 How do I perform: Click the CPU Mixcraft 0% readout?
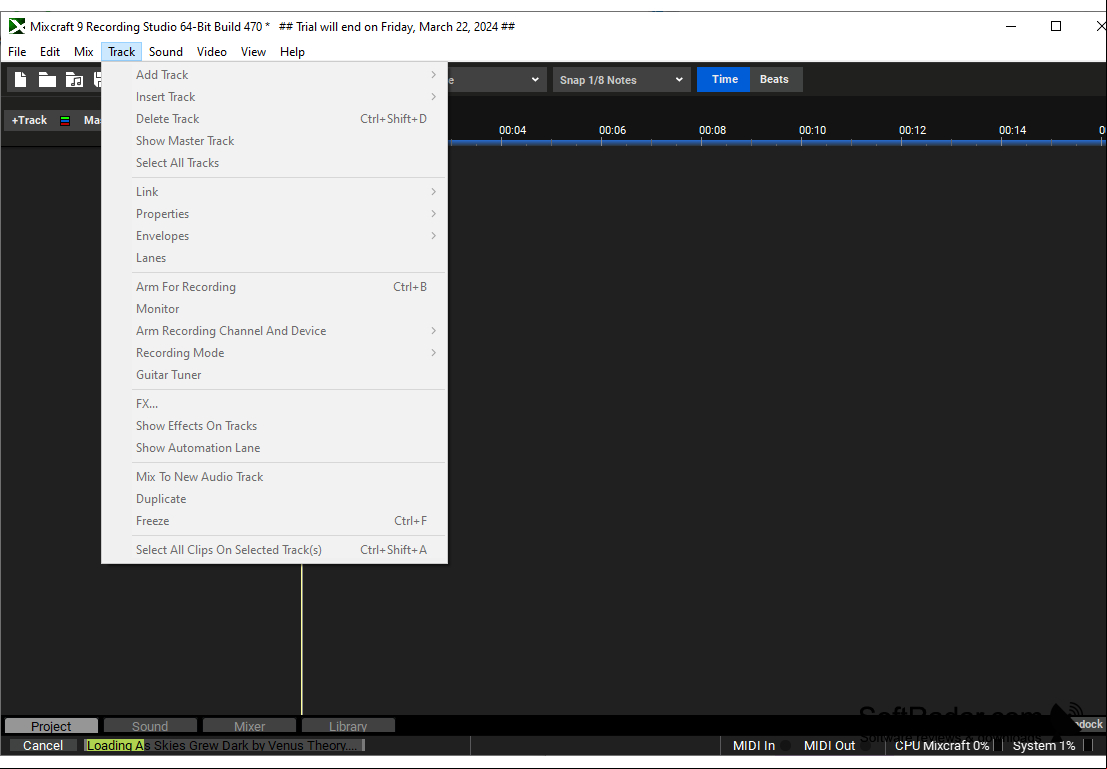pyautogui.click(x=942, y=746)
